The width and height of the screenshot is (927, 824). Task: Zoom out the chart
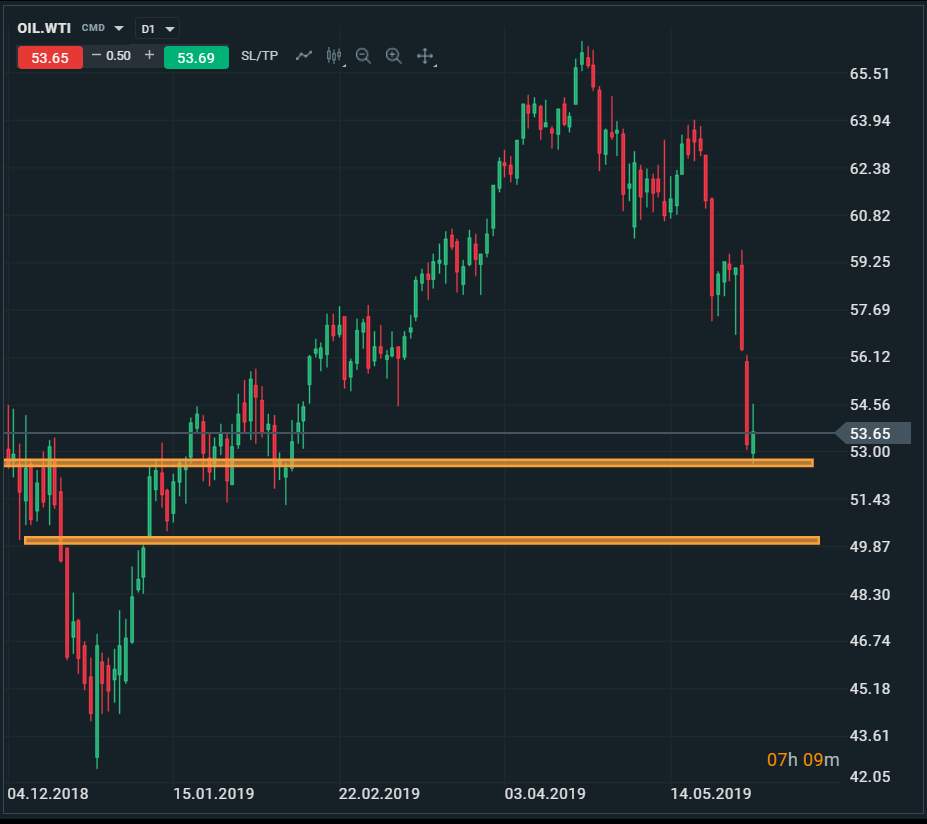coord(363,56)
